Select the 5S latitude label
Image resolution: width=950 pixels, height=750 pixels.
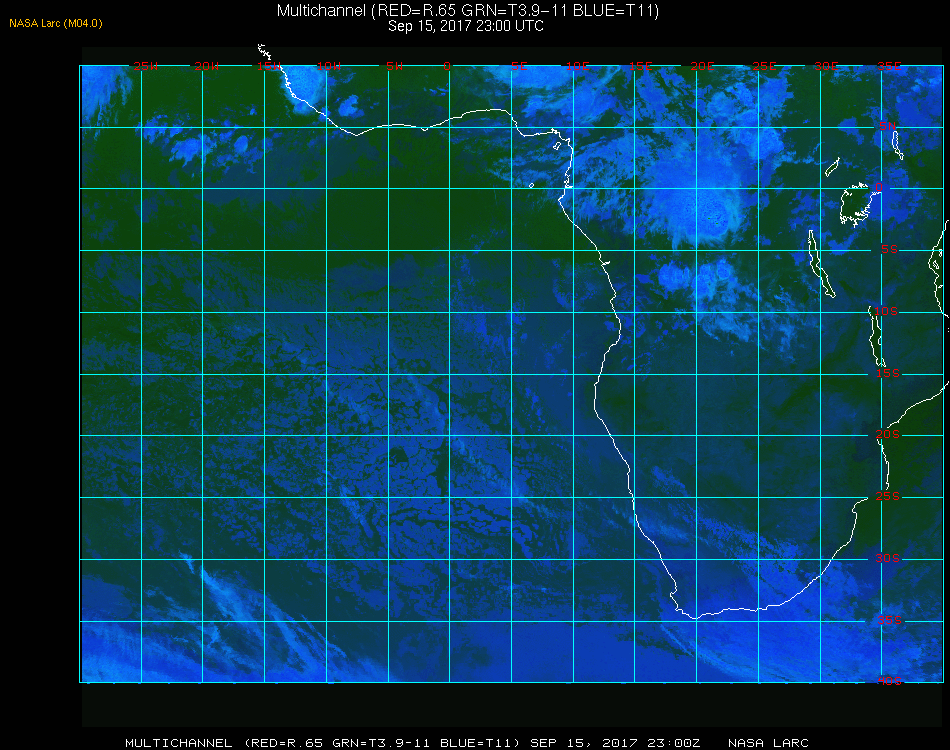[x=889, y=249]
